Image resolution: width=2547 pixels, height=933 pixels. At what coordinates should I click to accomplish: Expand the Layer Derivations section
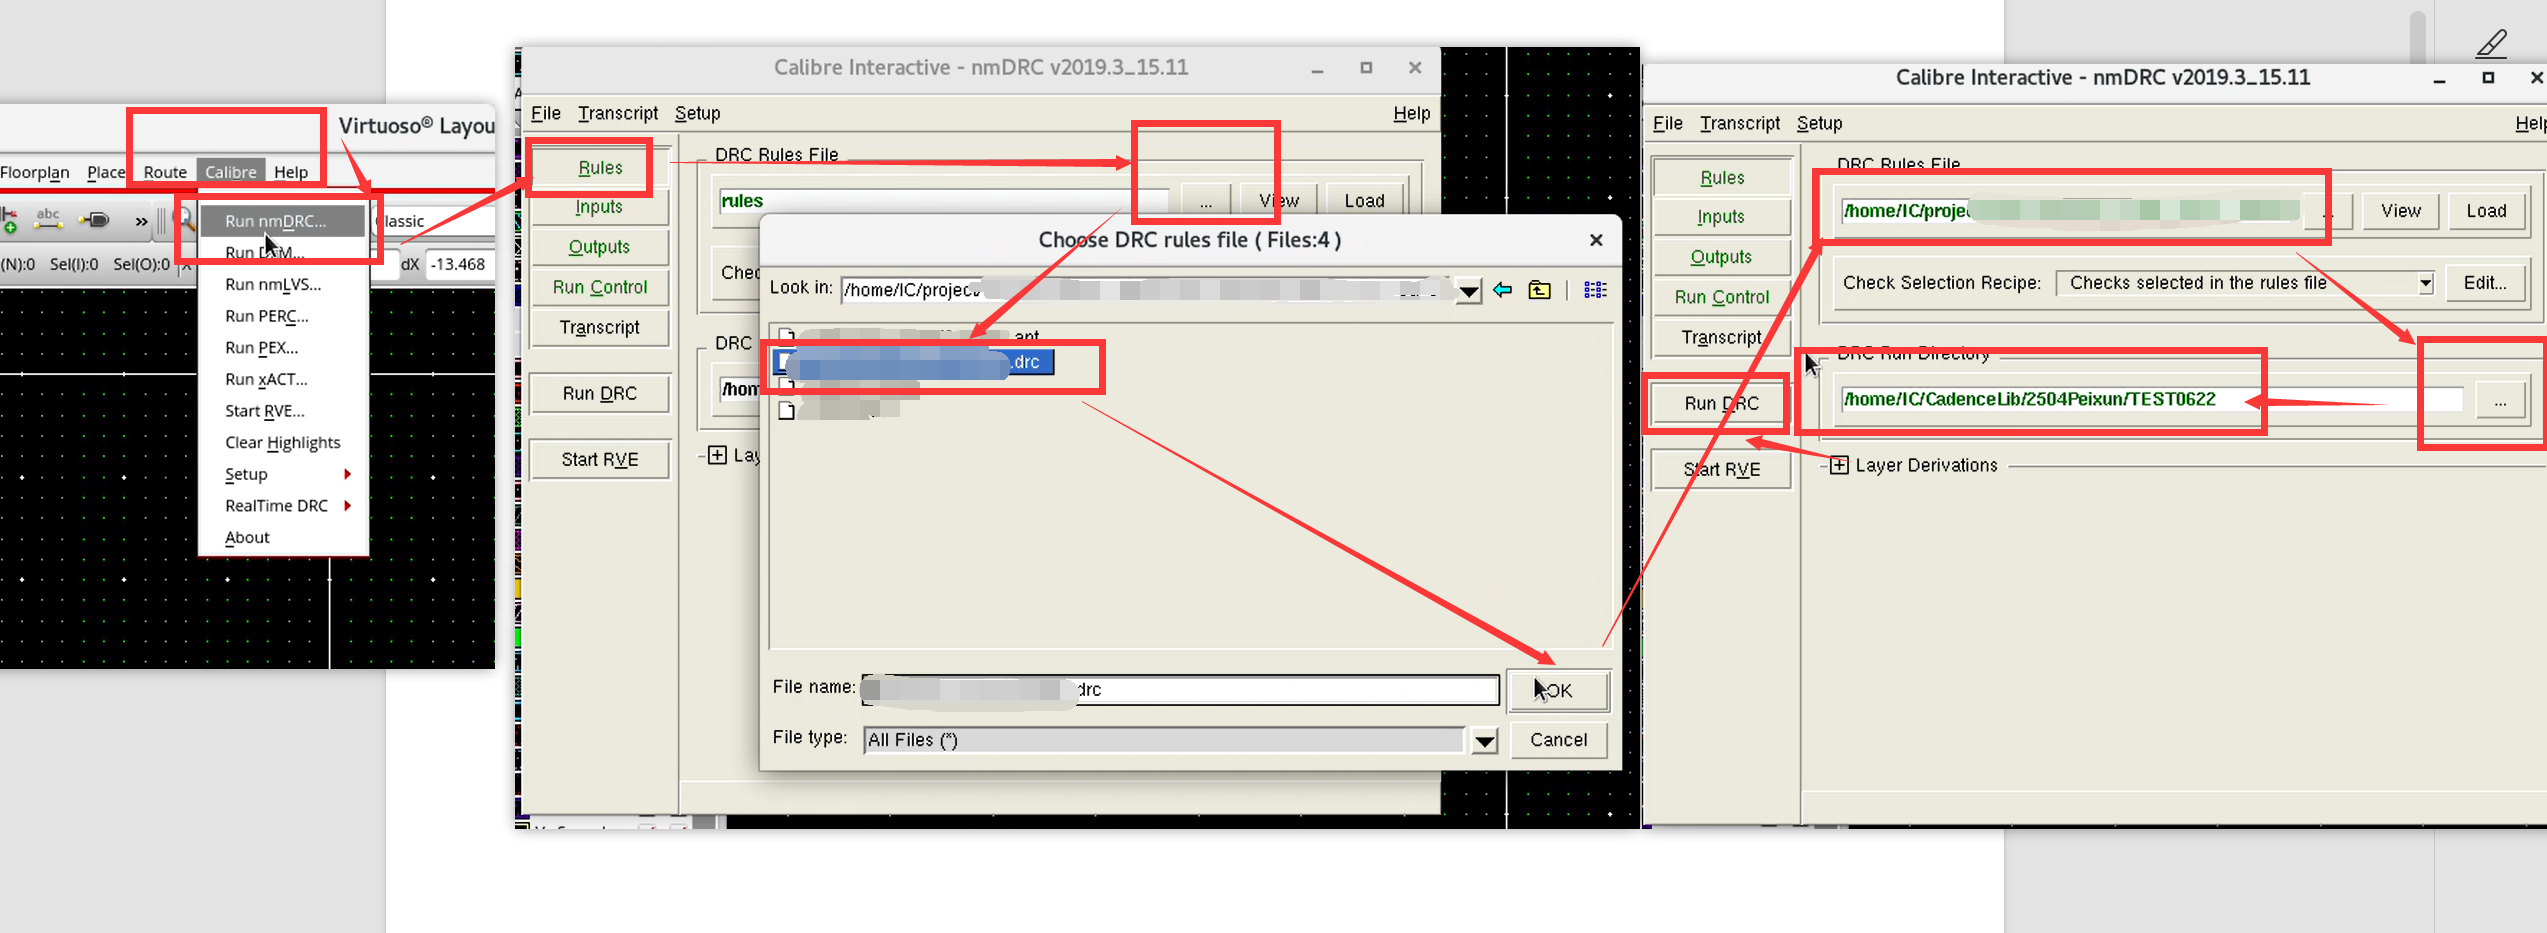pos(1839,465)
